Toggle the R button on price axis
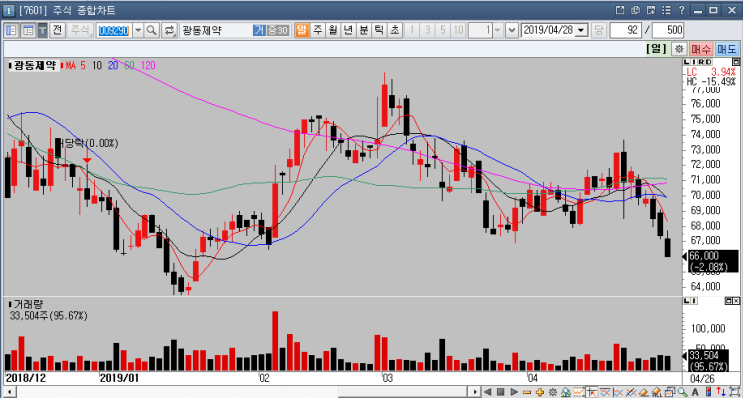 [701, 62]
